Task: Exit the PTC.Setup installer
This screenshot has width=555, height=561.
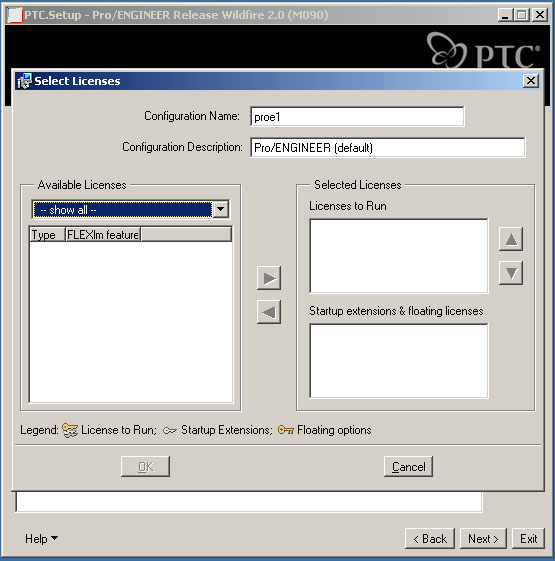Action: click(529, 538)
